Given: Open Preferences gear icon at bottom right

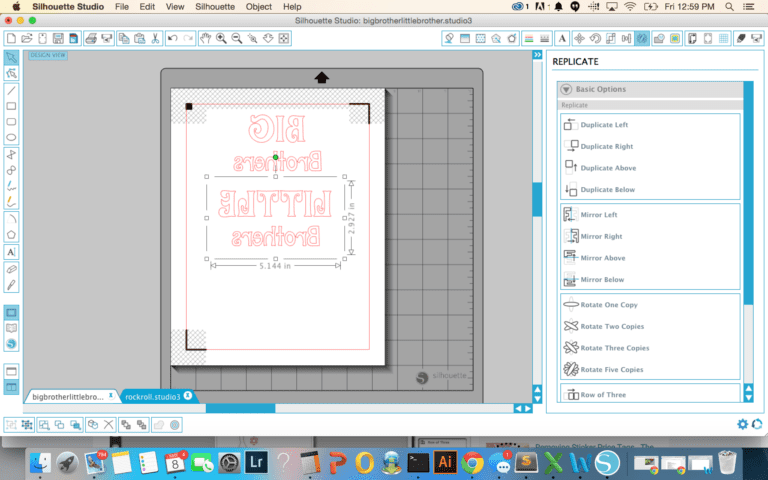Looking at the screenshot, I should click(743, 424).
